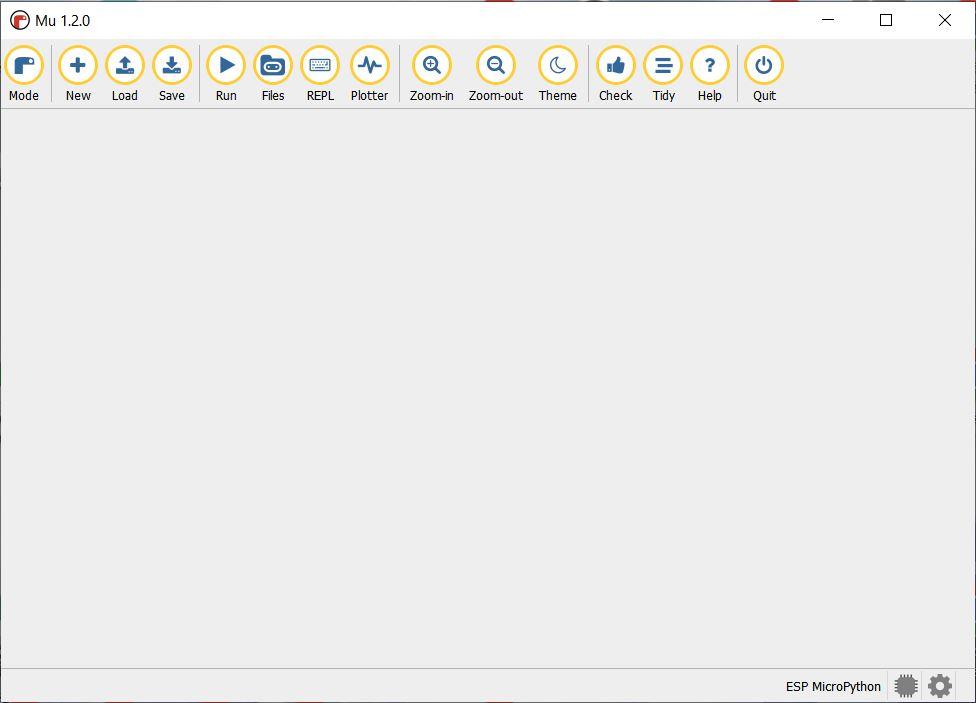The image size is (976, 703).
Task: Run the script on device
Action: tap(226, 73)
